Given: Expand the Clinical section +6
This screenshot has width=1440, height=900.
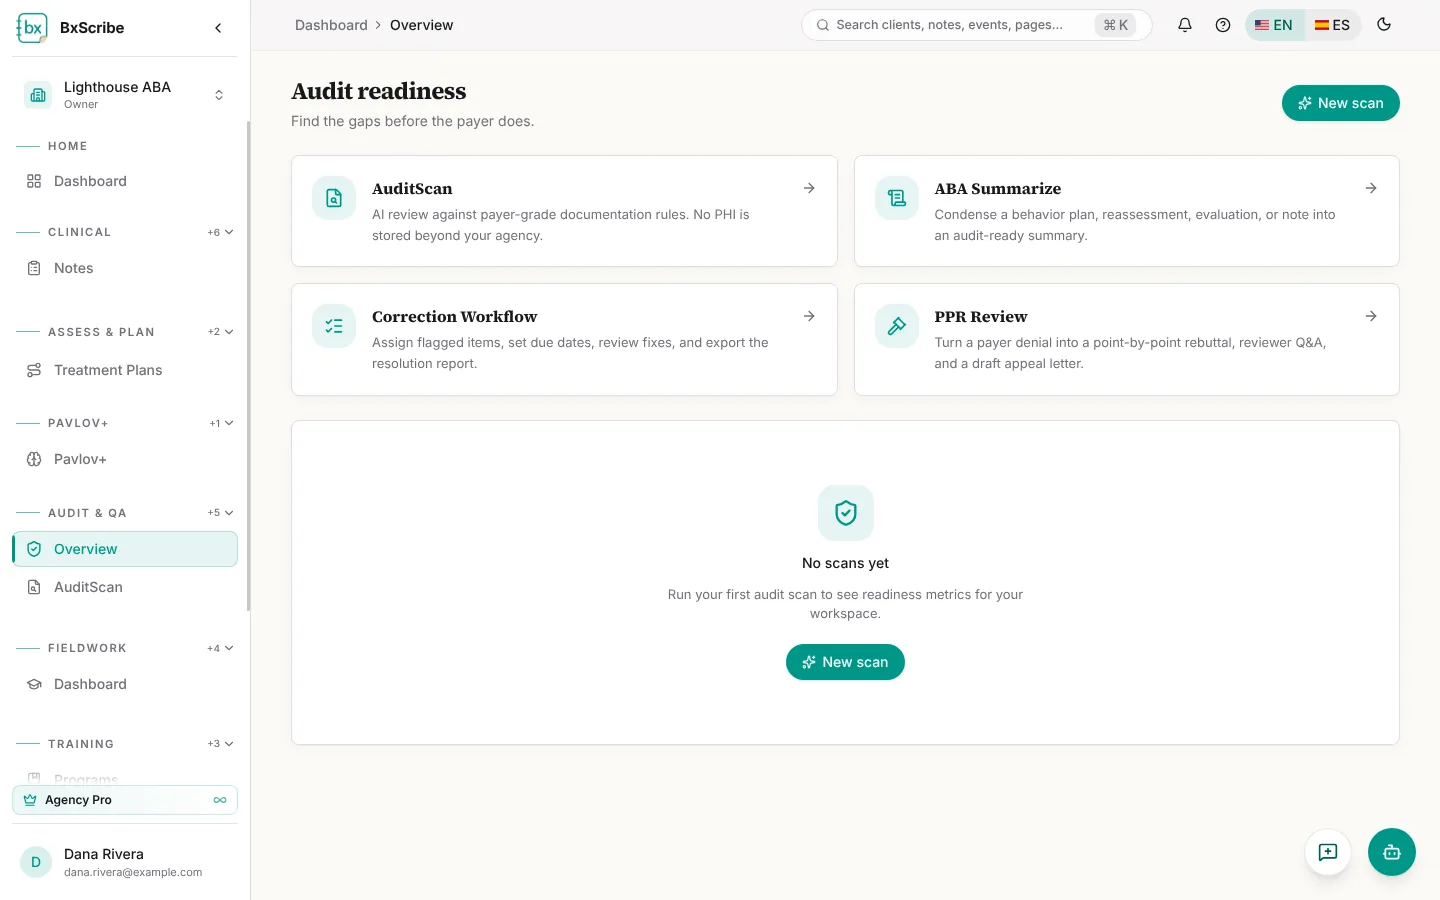Looking at the screenshot, I should tap(220, 232).
